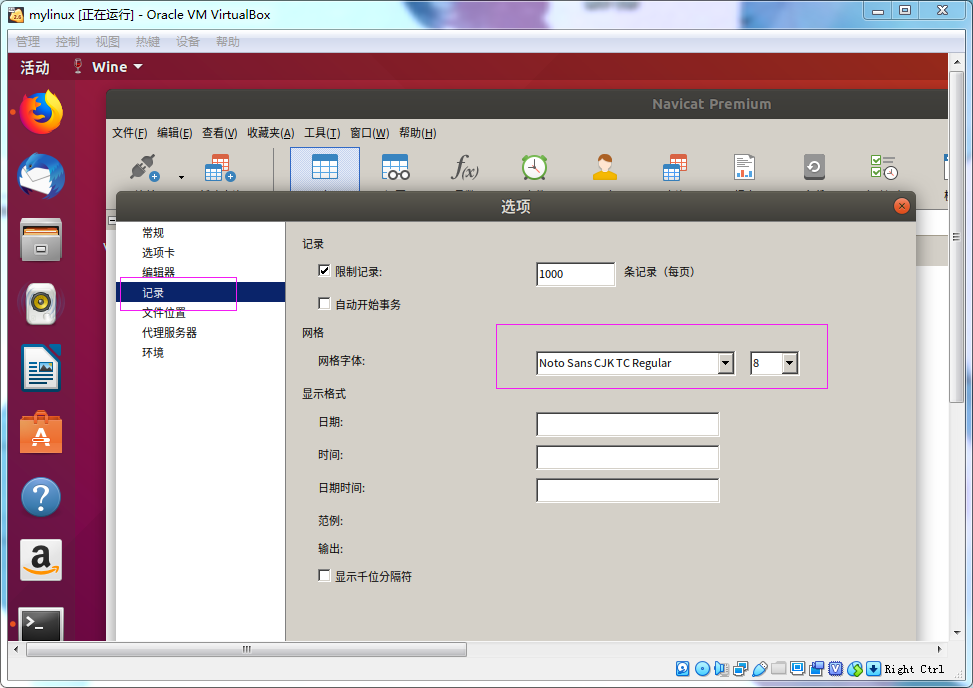Viewport: 973px width, 688px height.
Task: Open the VirtualBox 视图 menu
Action: coord(107,42)
